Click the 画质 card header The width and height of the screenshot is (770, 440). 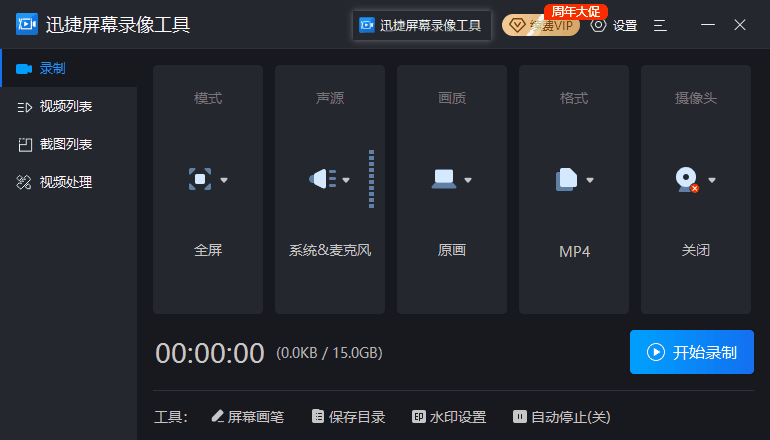click(x=452, y=98)
